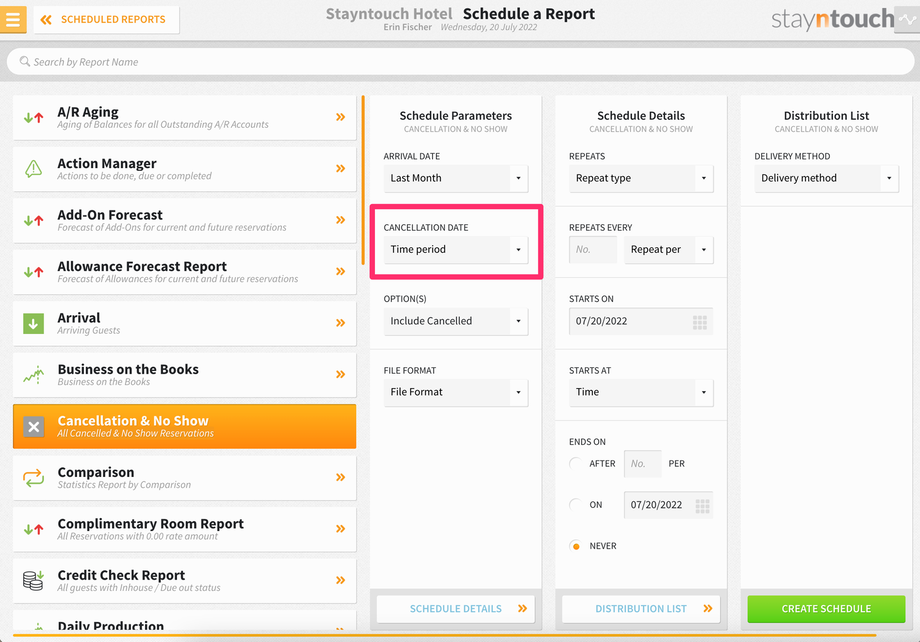The image size is (920, 642).
Task: Click the activity pulse icon in header
Action: coord(907,19)
